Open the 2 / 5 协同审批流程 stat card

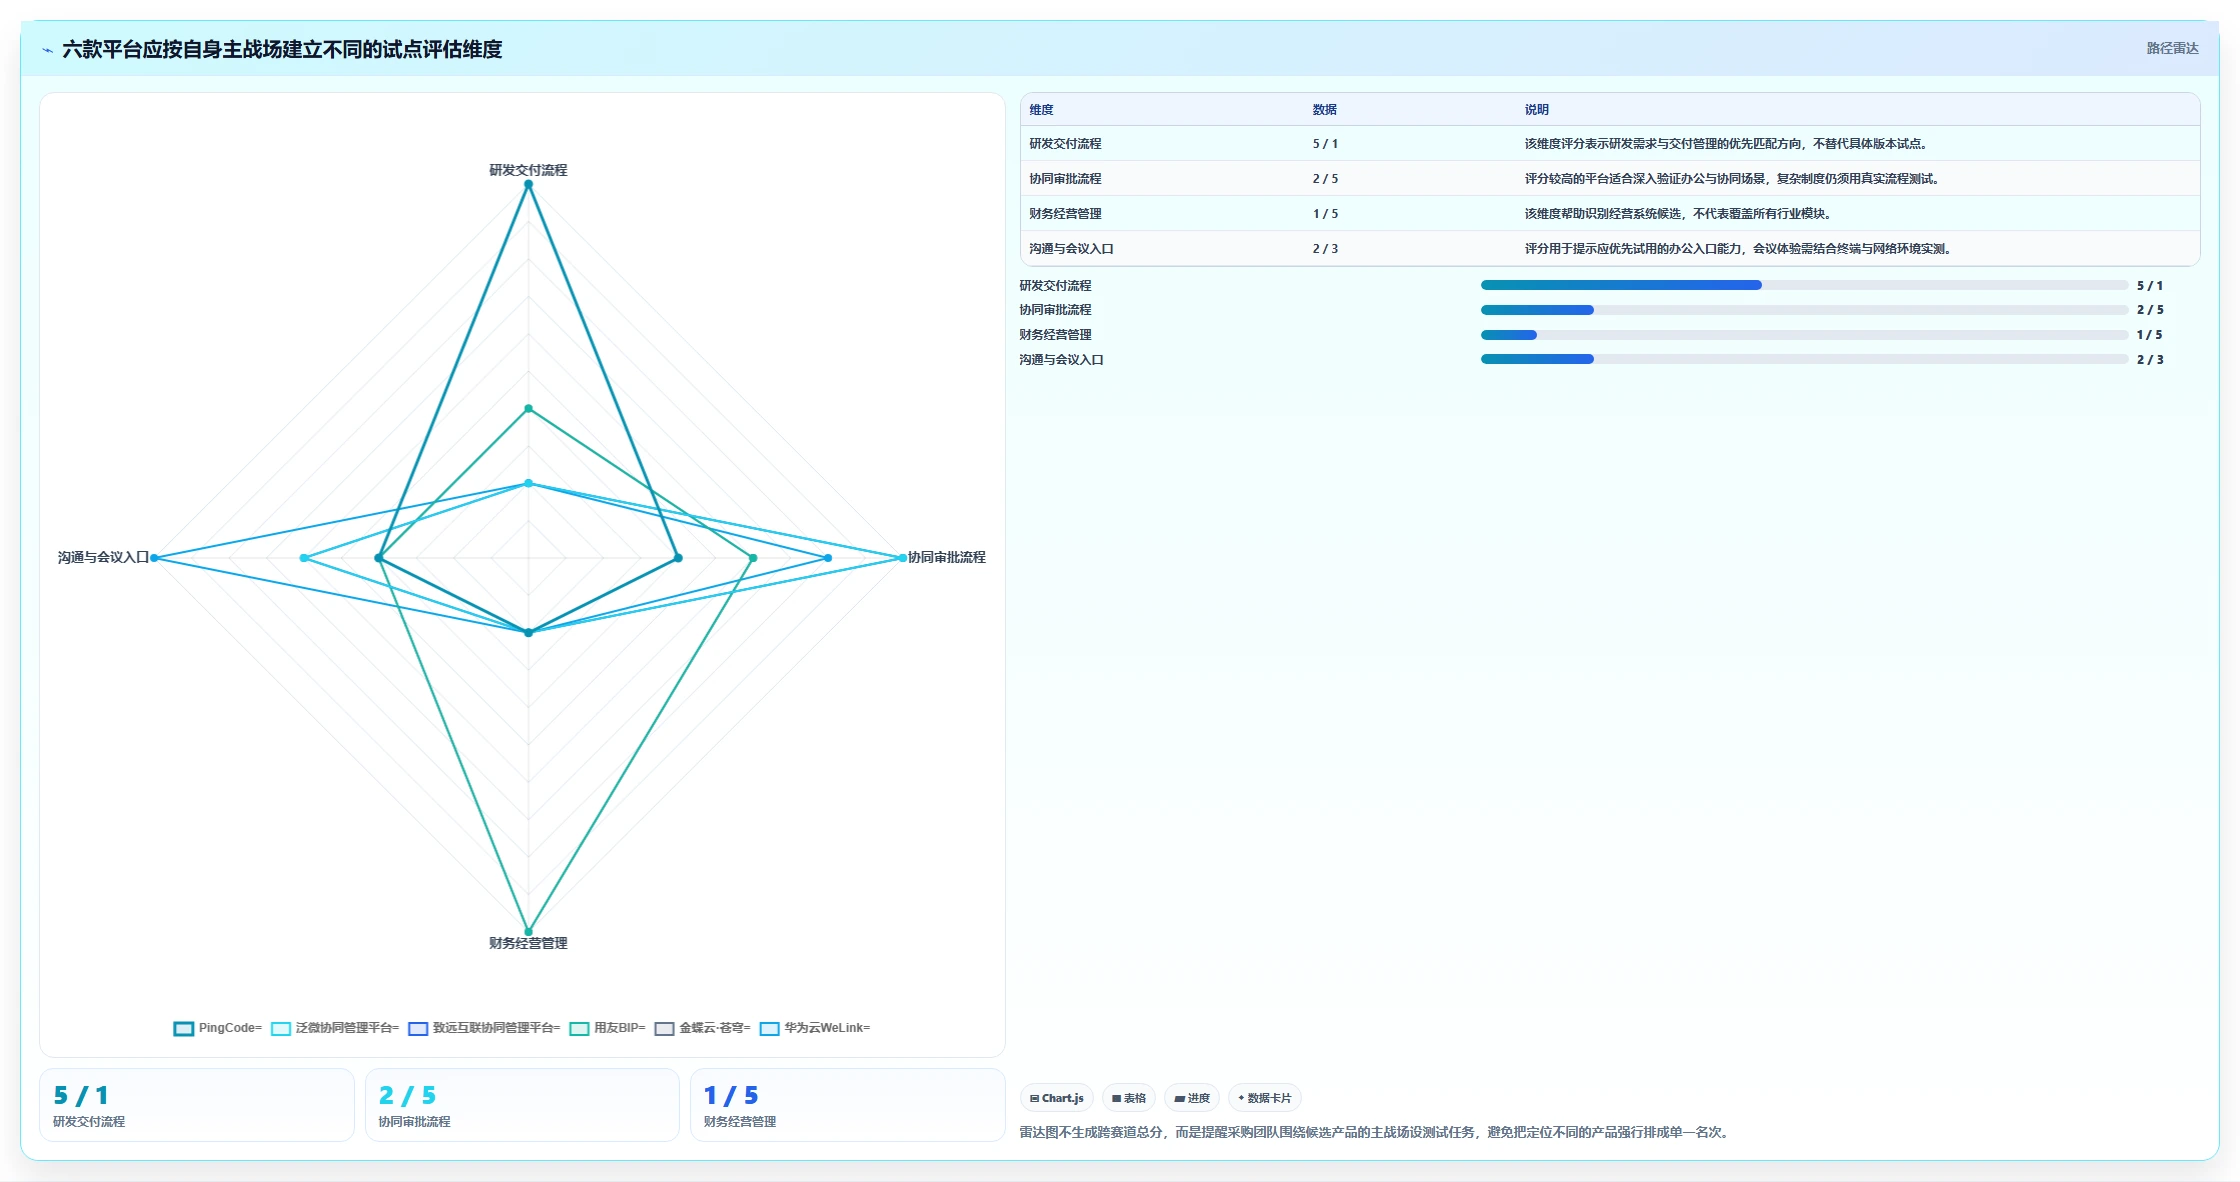pos(522,1105)
